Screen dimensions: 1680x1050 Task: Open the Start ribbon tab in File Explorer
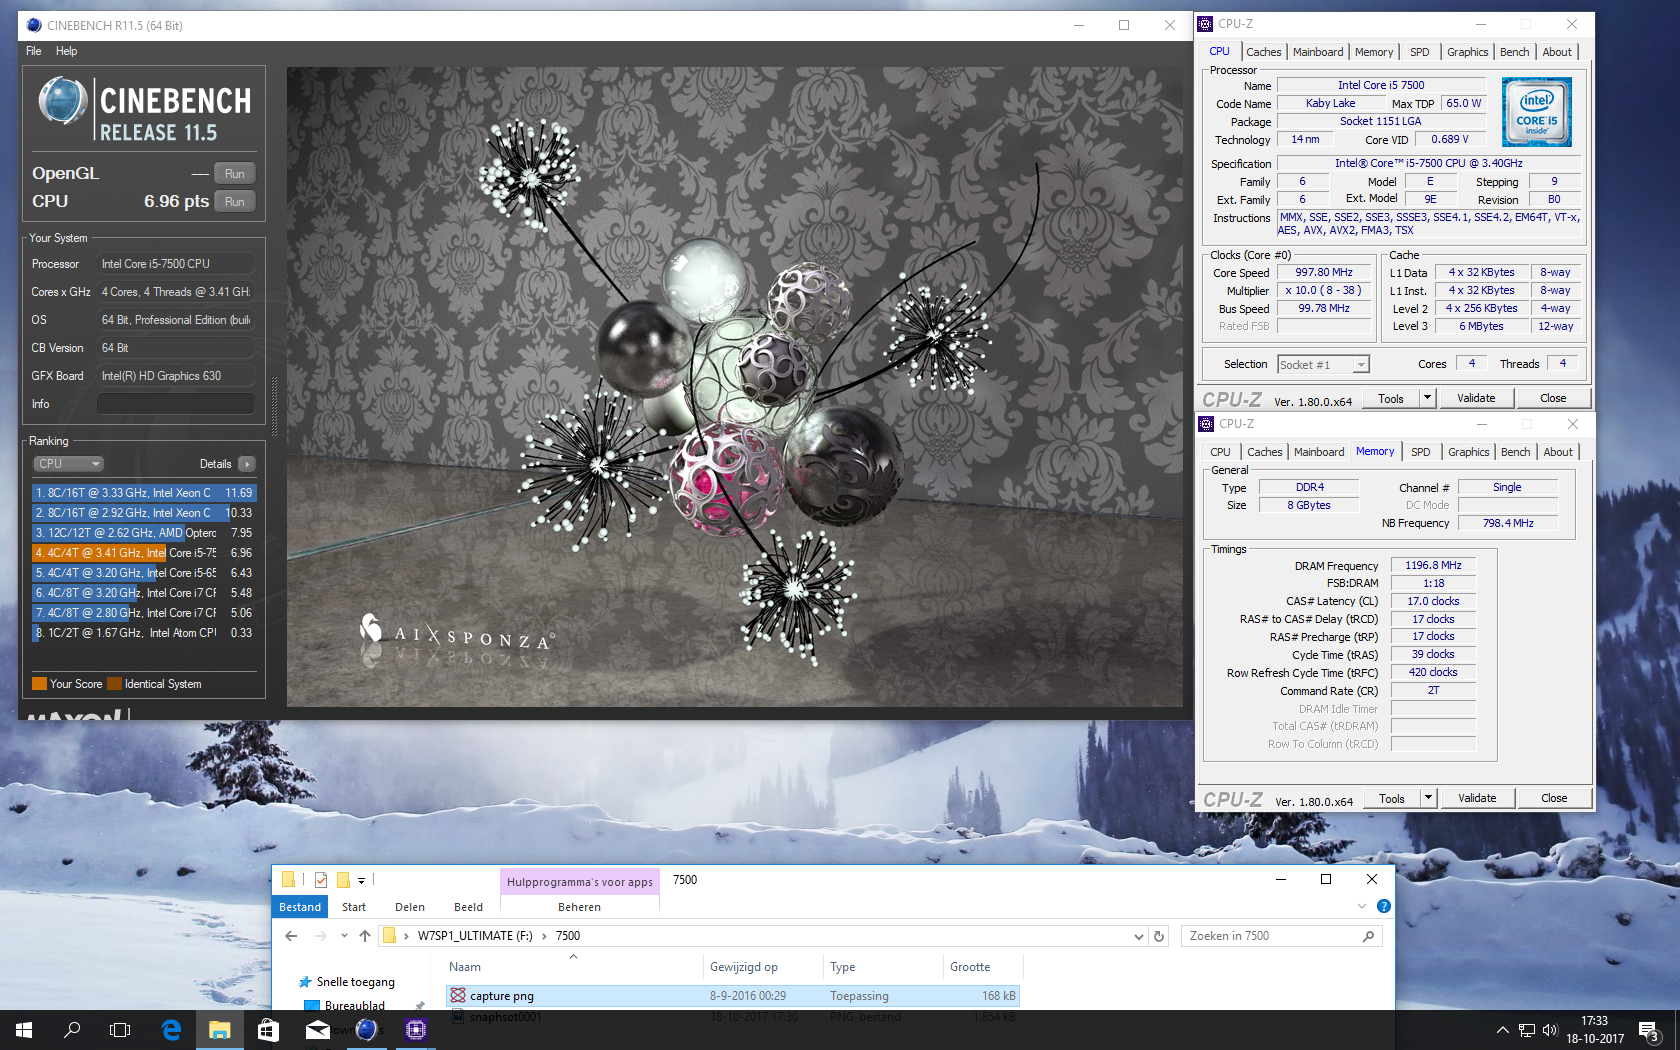click(x=354, y=907)
